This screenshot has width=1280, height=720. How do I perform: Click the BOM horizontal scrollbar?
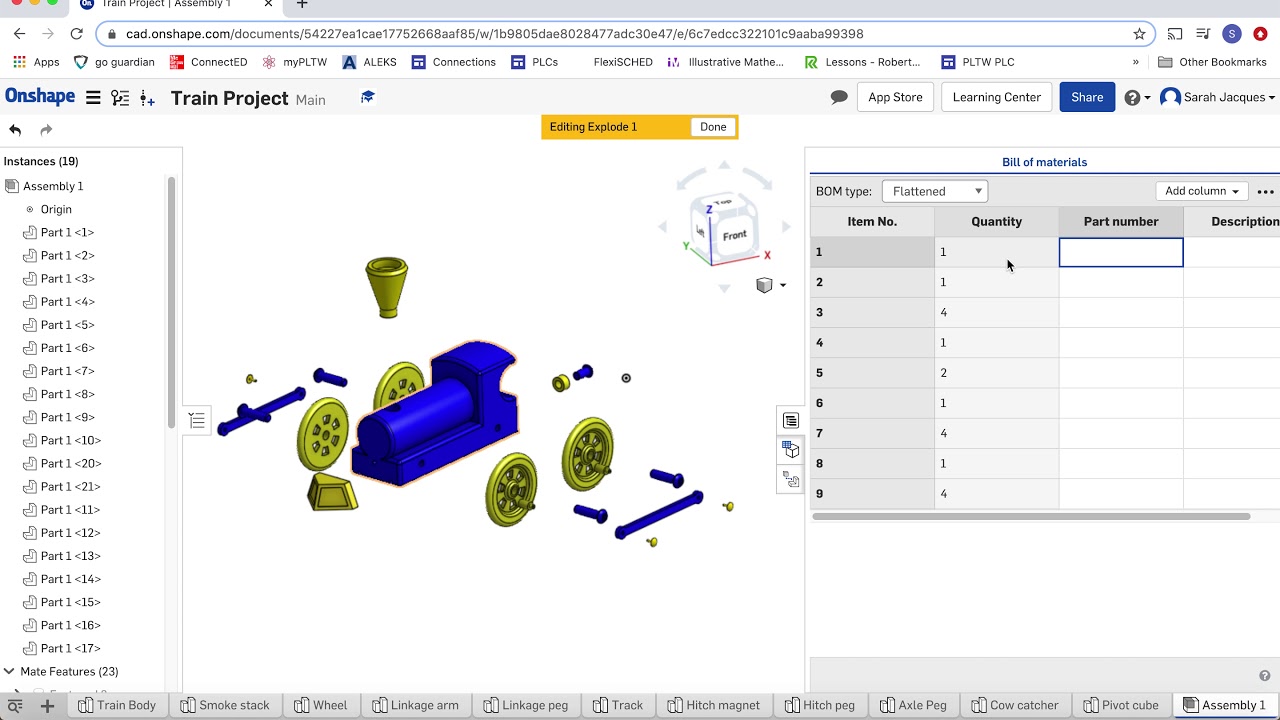click(x=1031, y=516)
